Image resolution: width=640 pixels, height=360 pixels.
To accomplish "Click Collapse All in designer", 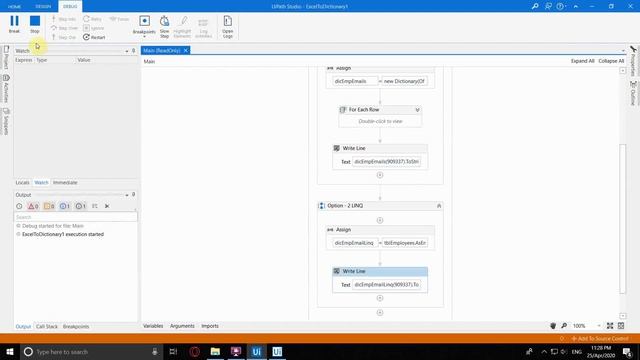I will tap(611, 61).
